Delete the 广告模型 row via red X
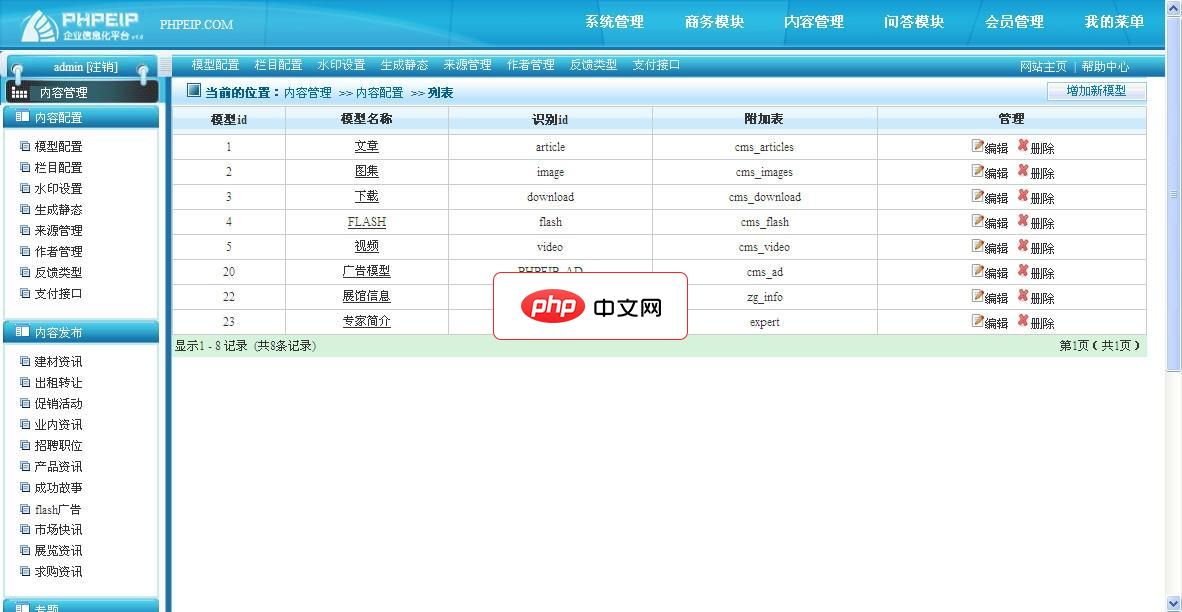Screen dimensions: 1182x612 tap(1023, 271)
